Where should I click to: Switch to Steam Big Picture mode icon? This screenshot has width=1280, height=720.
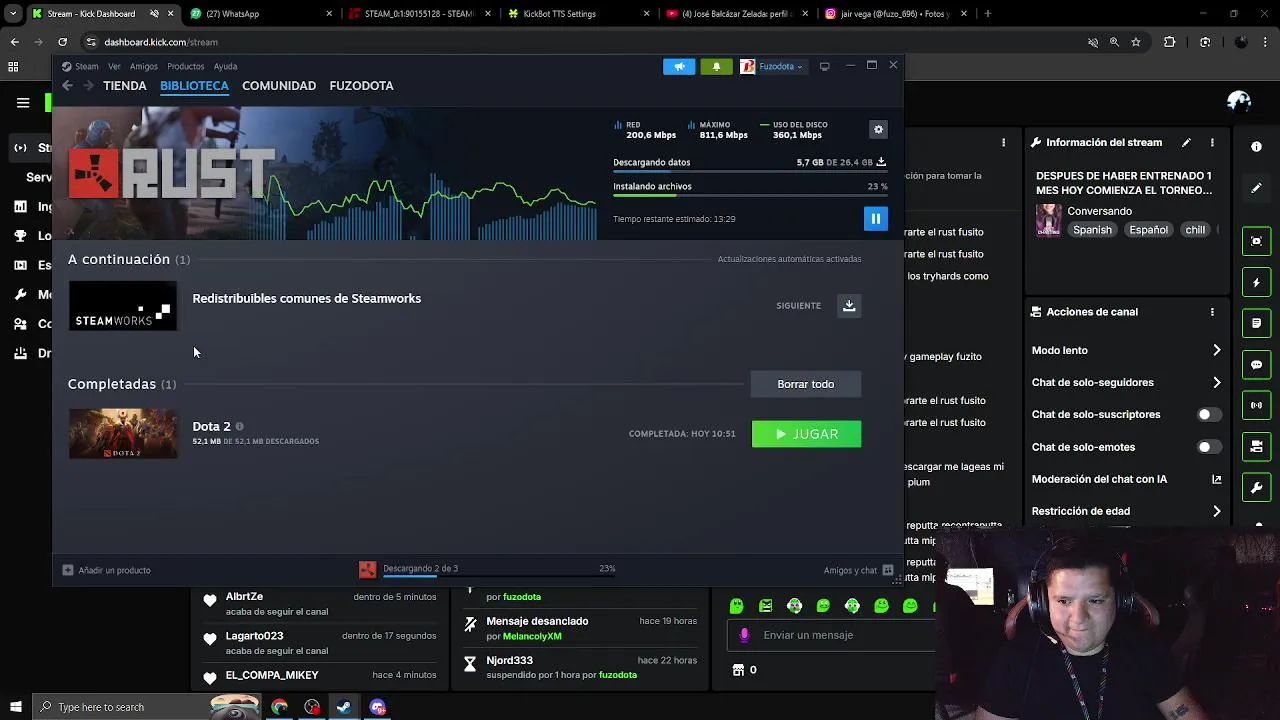824,66
